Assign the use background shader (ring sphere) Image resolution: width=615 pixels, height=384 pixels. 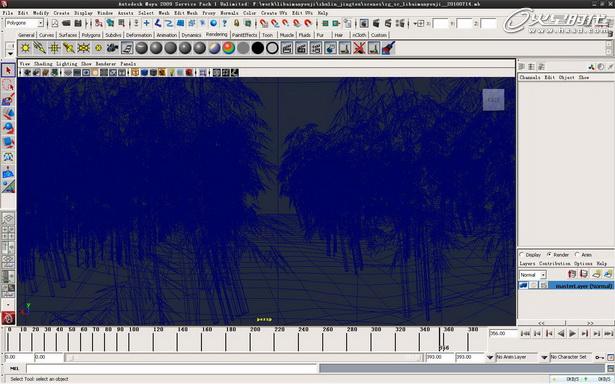coord(272,48)
